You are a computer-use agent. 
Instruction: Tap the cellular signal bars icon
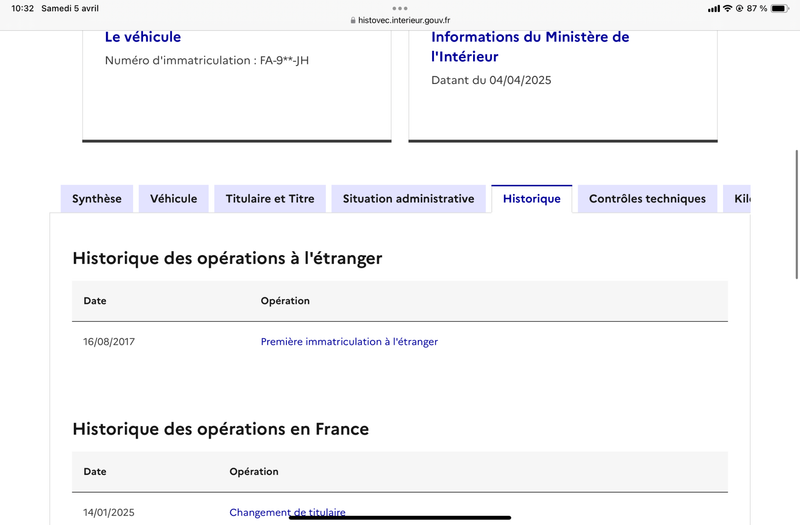[713, 8]
